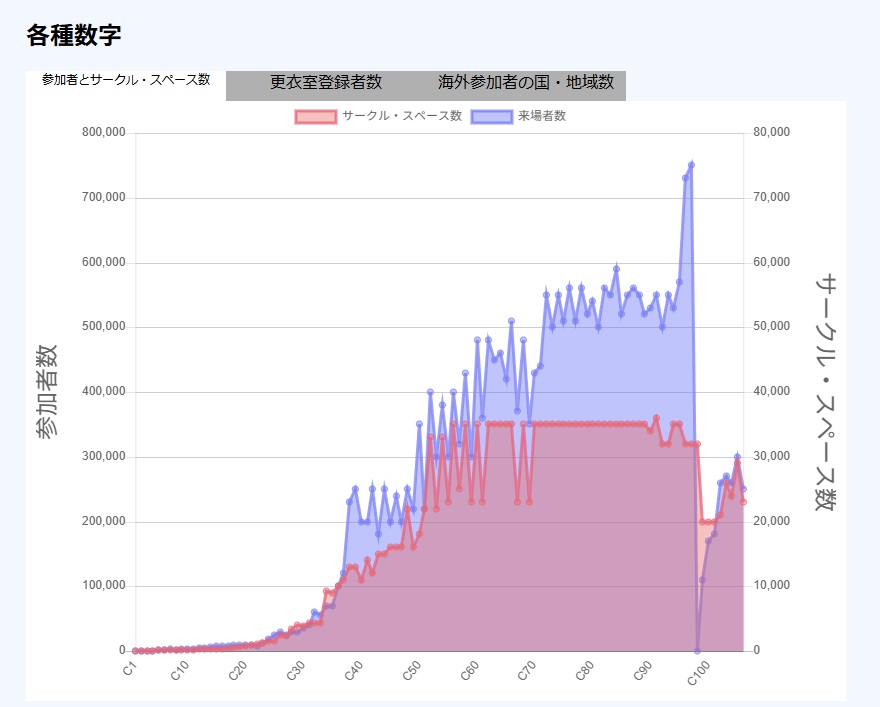
Task: Toggle the 来場者数 legend label
Action: pyautogui.click(x=542, y=116)
